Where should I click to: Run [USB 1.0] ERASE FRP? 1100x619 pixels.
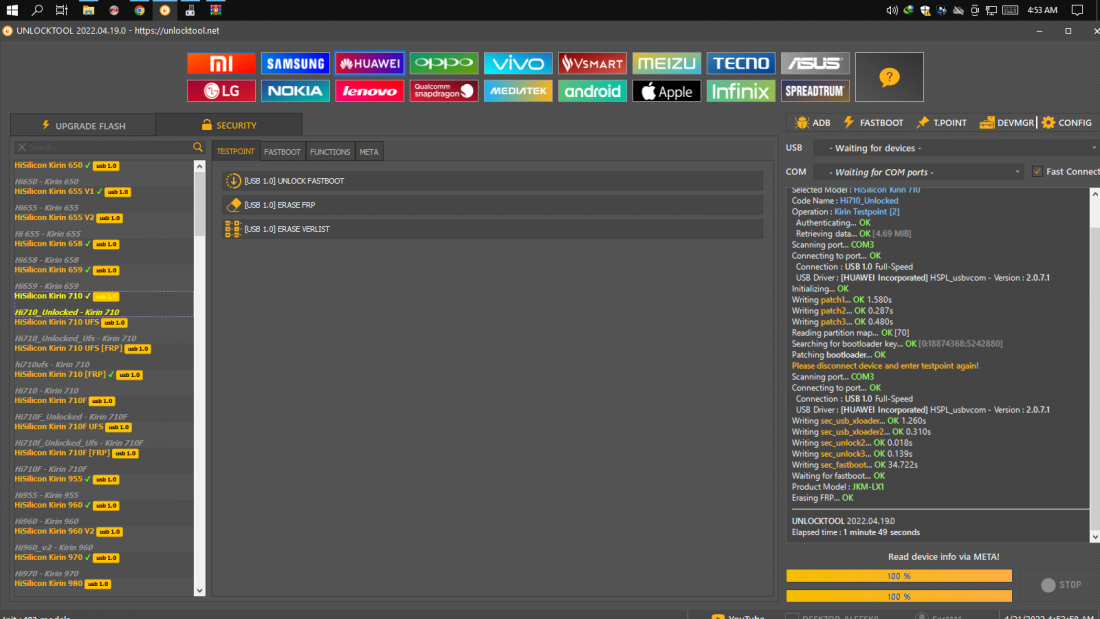pyautogui.click(x=492, y=205)
